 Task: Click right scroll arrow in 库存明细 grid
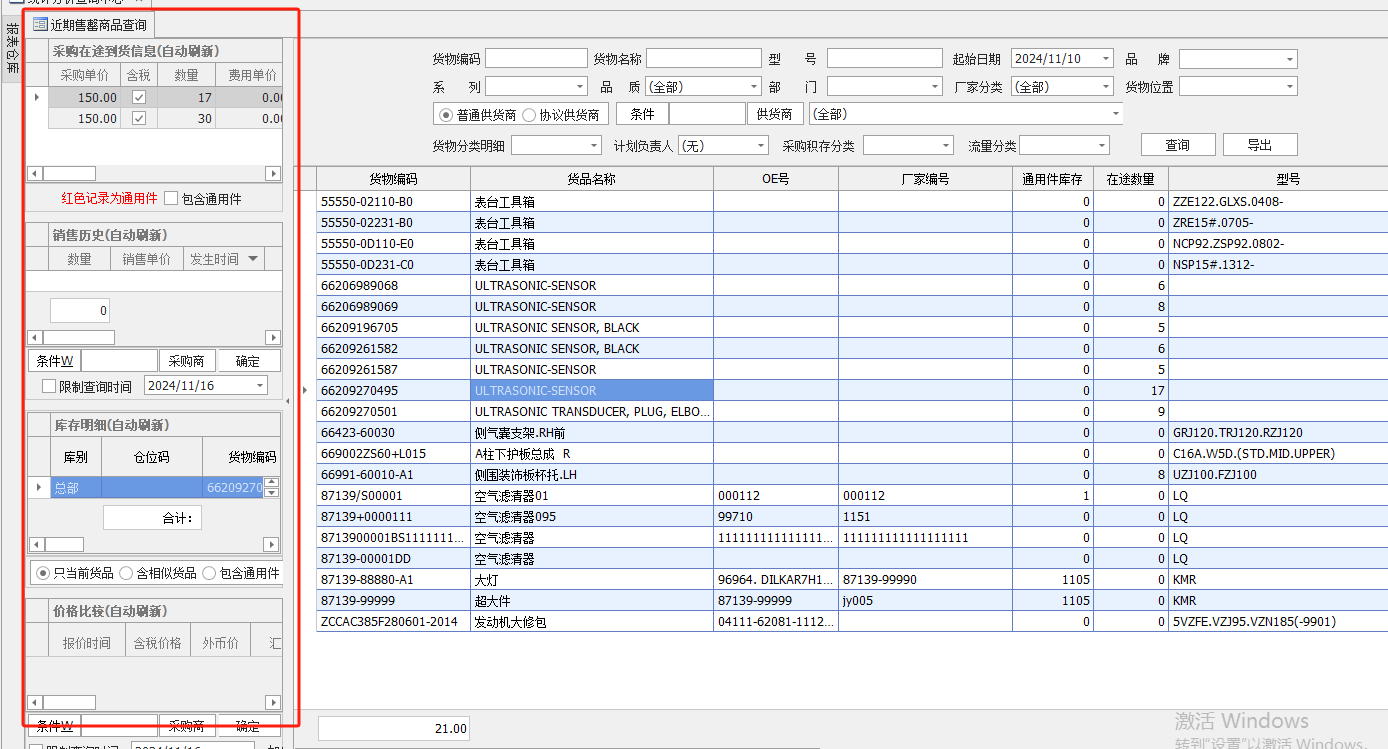pyautogui.click(x=271, y=544)
